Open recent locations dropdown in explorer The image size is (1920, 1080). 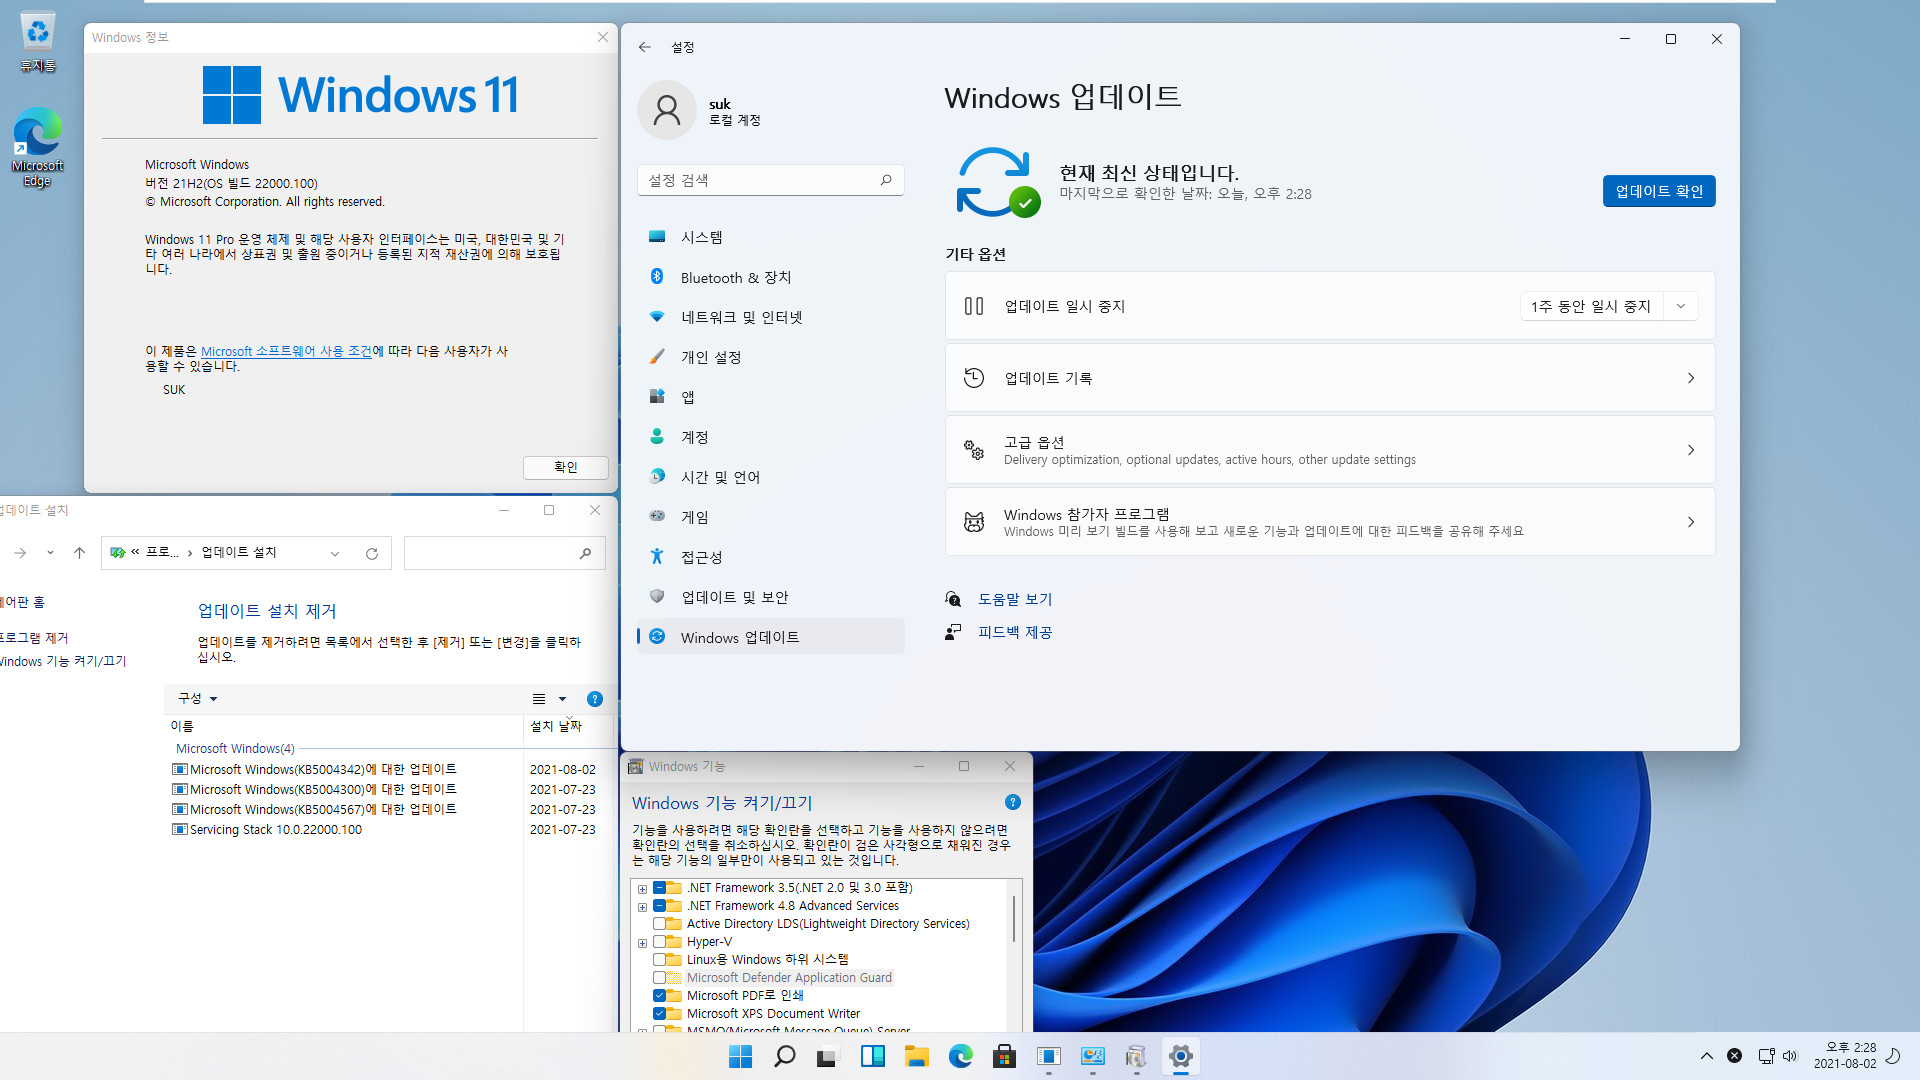[x=50, y=553]
